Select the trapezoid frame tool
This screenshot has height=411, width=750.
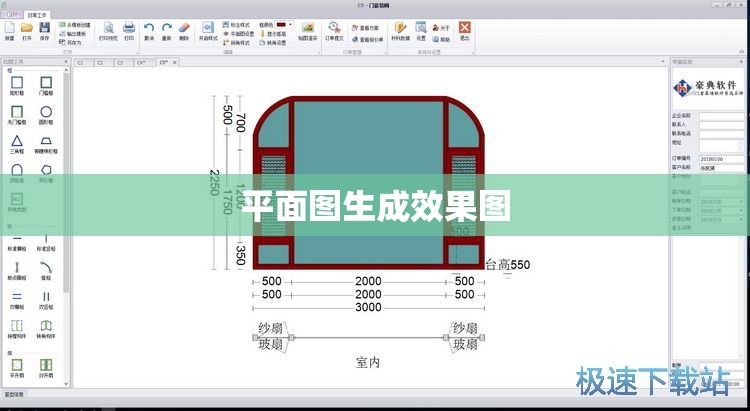click(x=46, y=144)
